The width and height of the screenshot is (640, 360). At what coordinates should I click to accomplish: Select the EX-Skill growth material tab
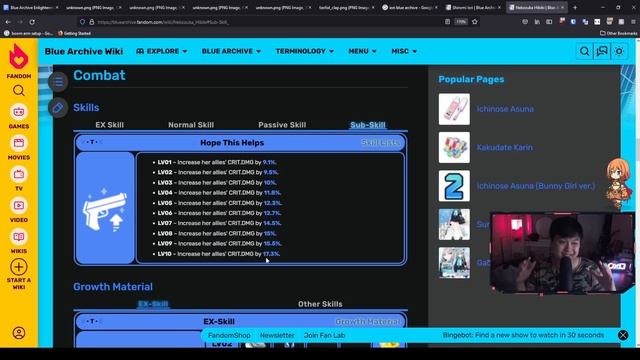point(153,304)
